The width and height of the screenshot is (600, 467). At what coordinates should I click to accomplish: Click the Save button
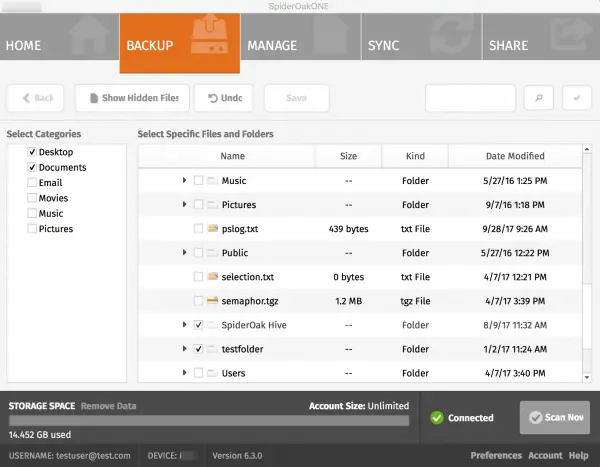click(297, 98)
